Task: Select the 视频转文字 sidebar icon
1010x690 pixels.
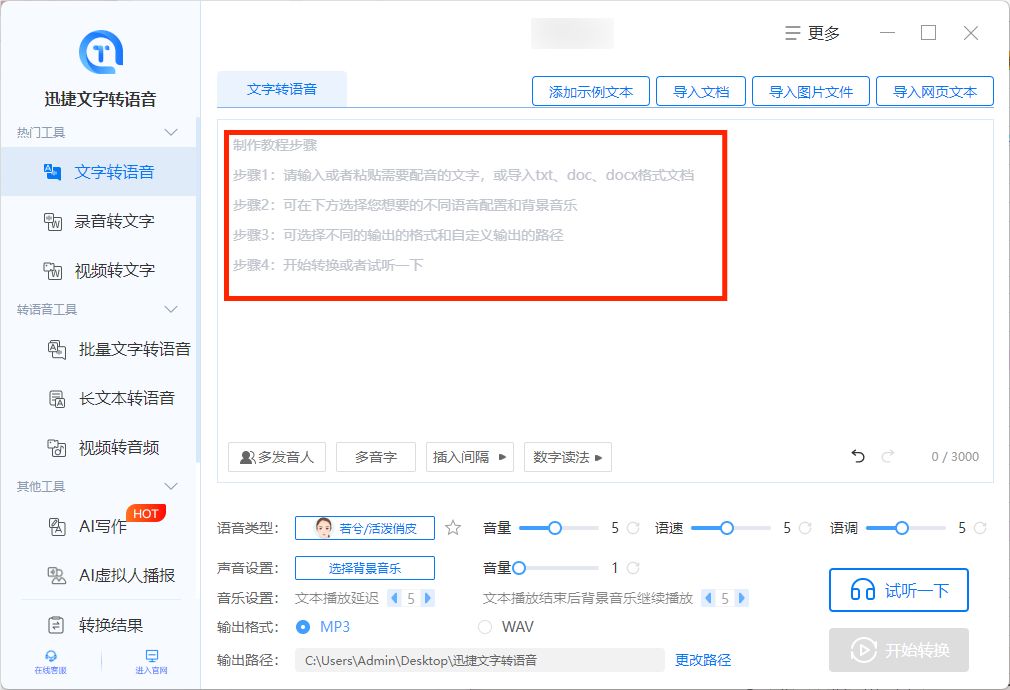Action: click(52, 271)
